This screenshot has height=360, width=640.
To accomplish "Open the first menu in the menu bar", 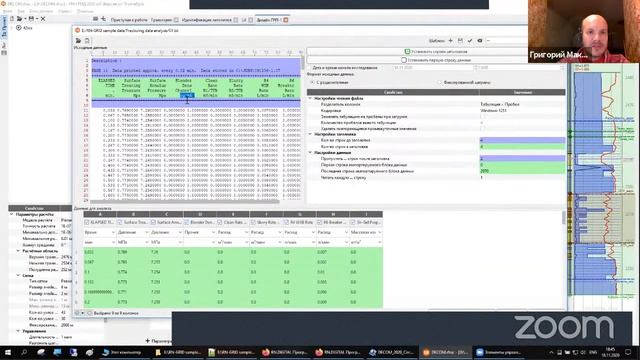I will [7, 11].
